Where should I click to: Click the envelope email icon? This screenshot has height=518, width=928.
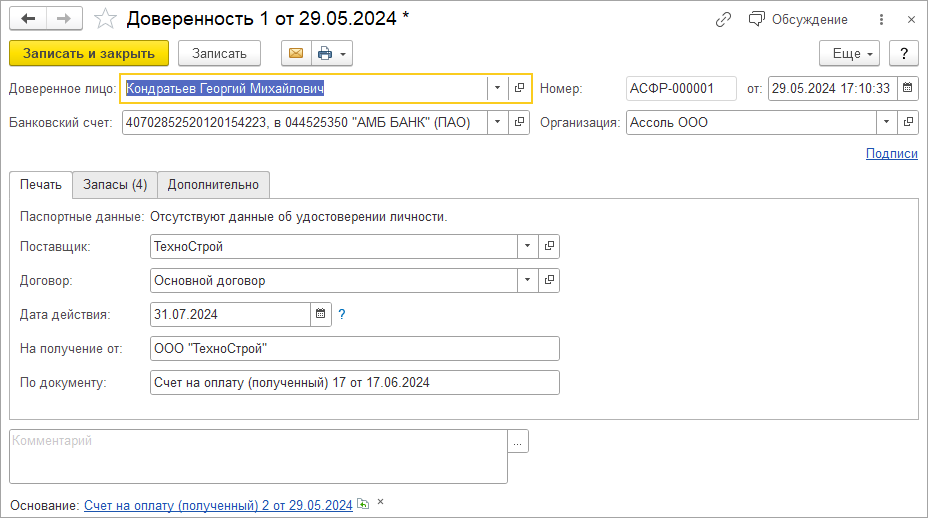(296, 53)
